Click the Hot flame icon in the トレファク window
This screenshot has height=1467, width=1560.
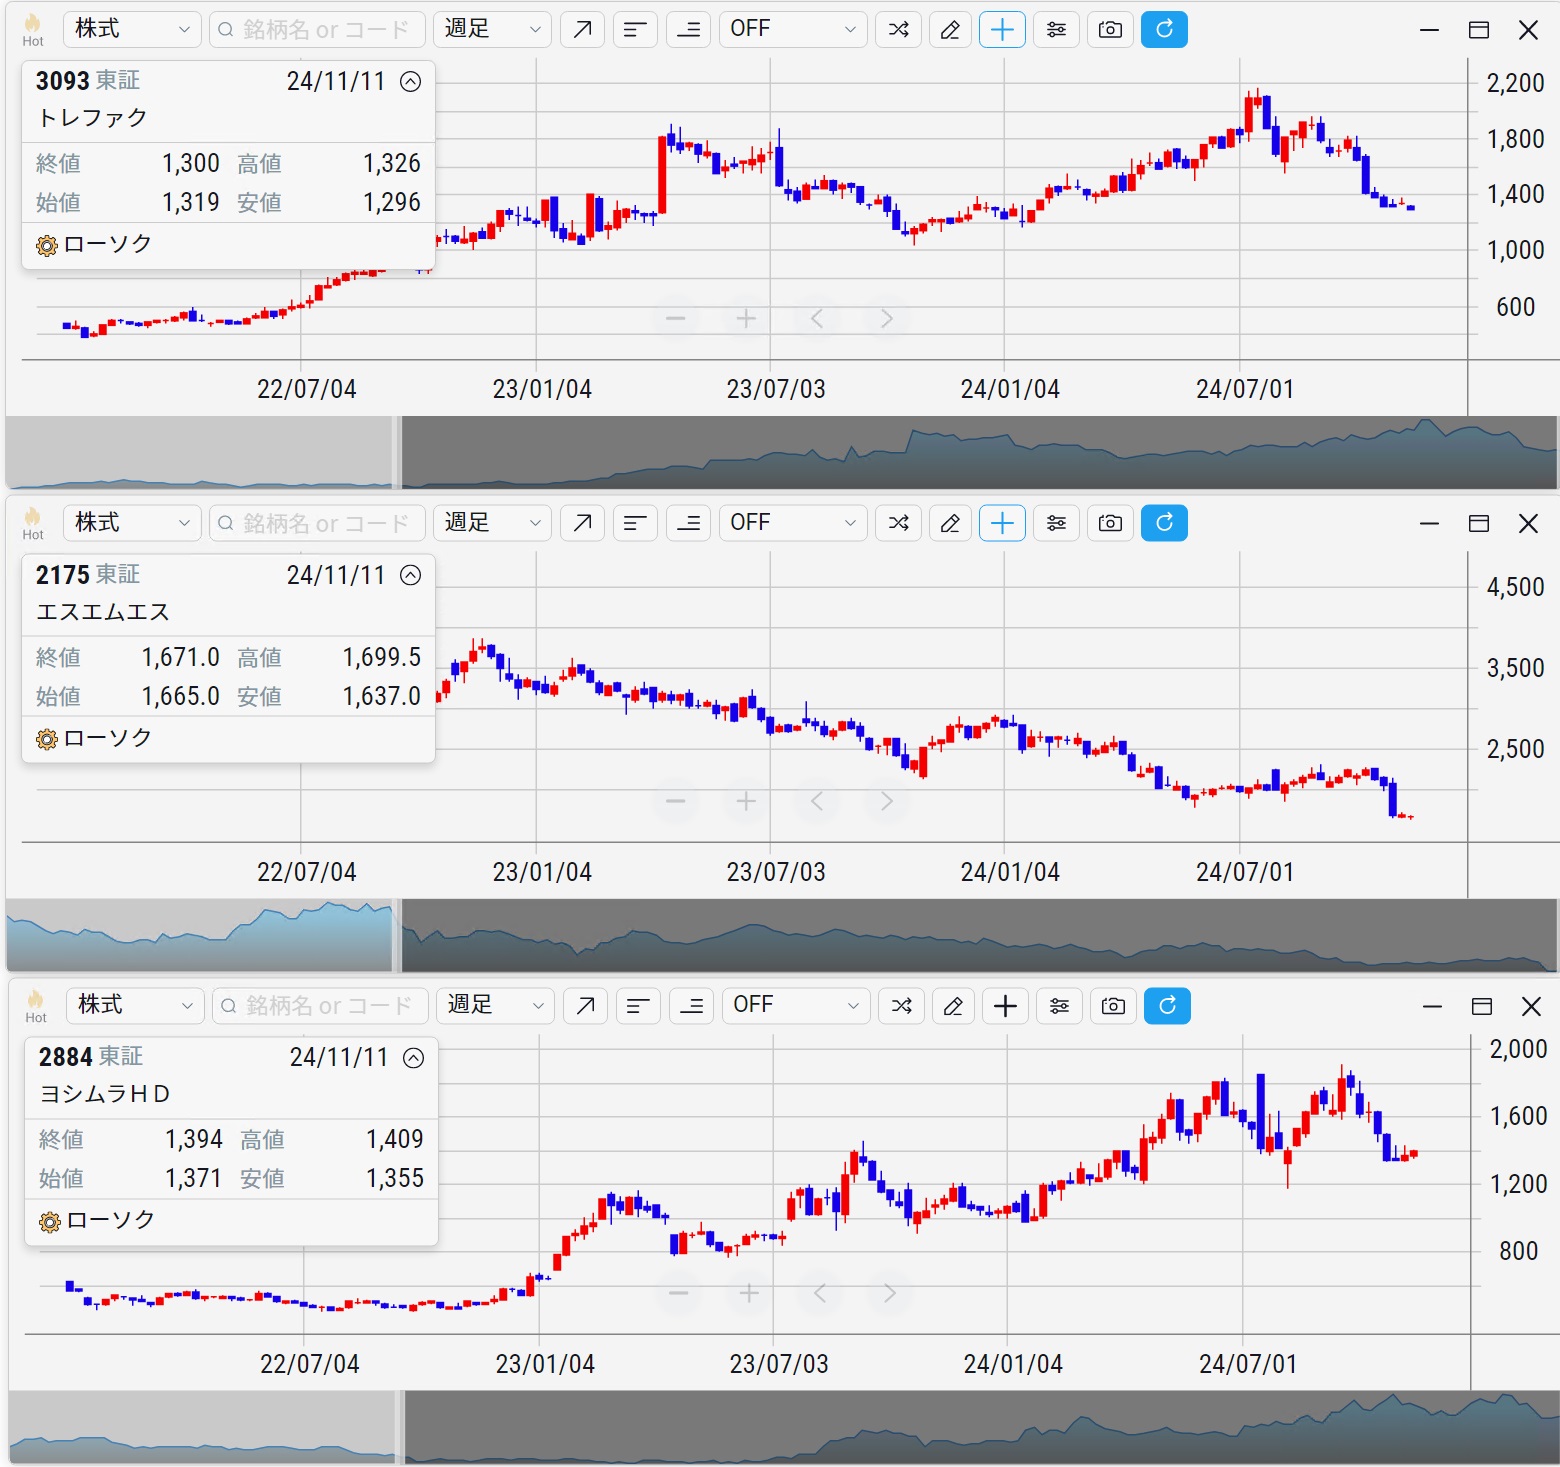[x=33, y=29]
